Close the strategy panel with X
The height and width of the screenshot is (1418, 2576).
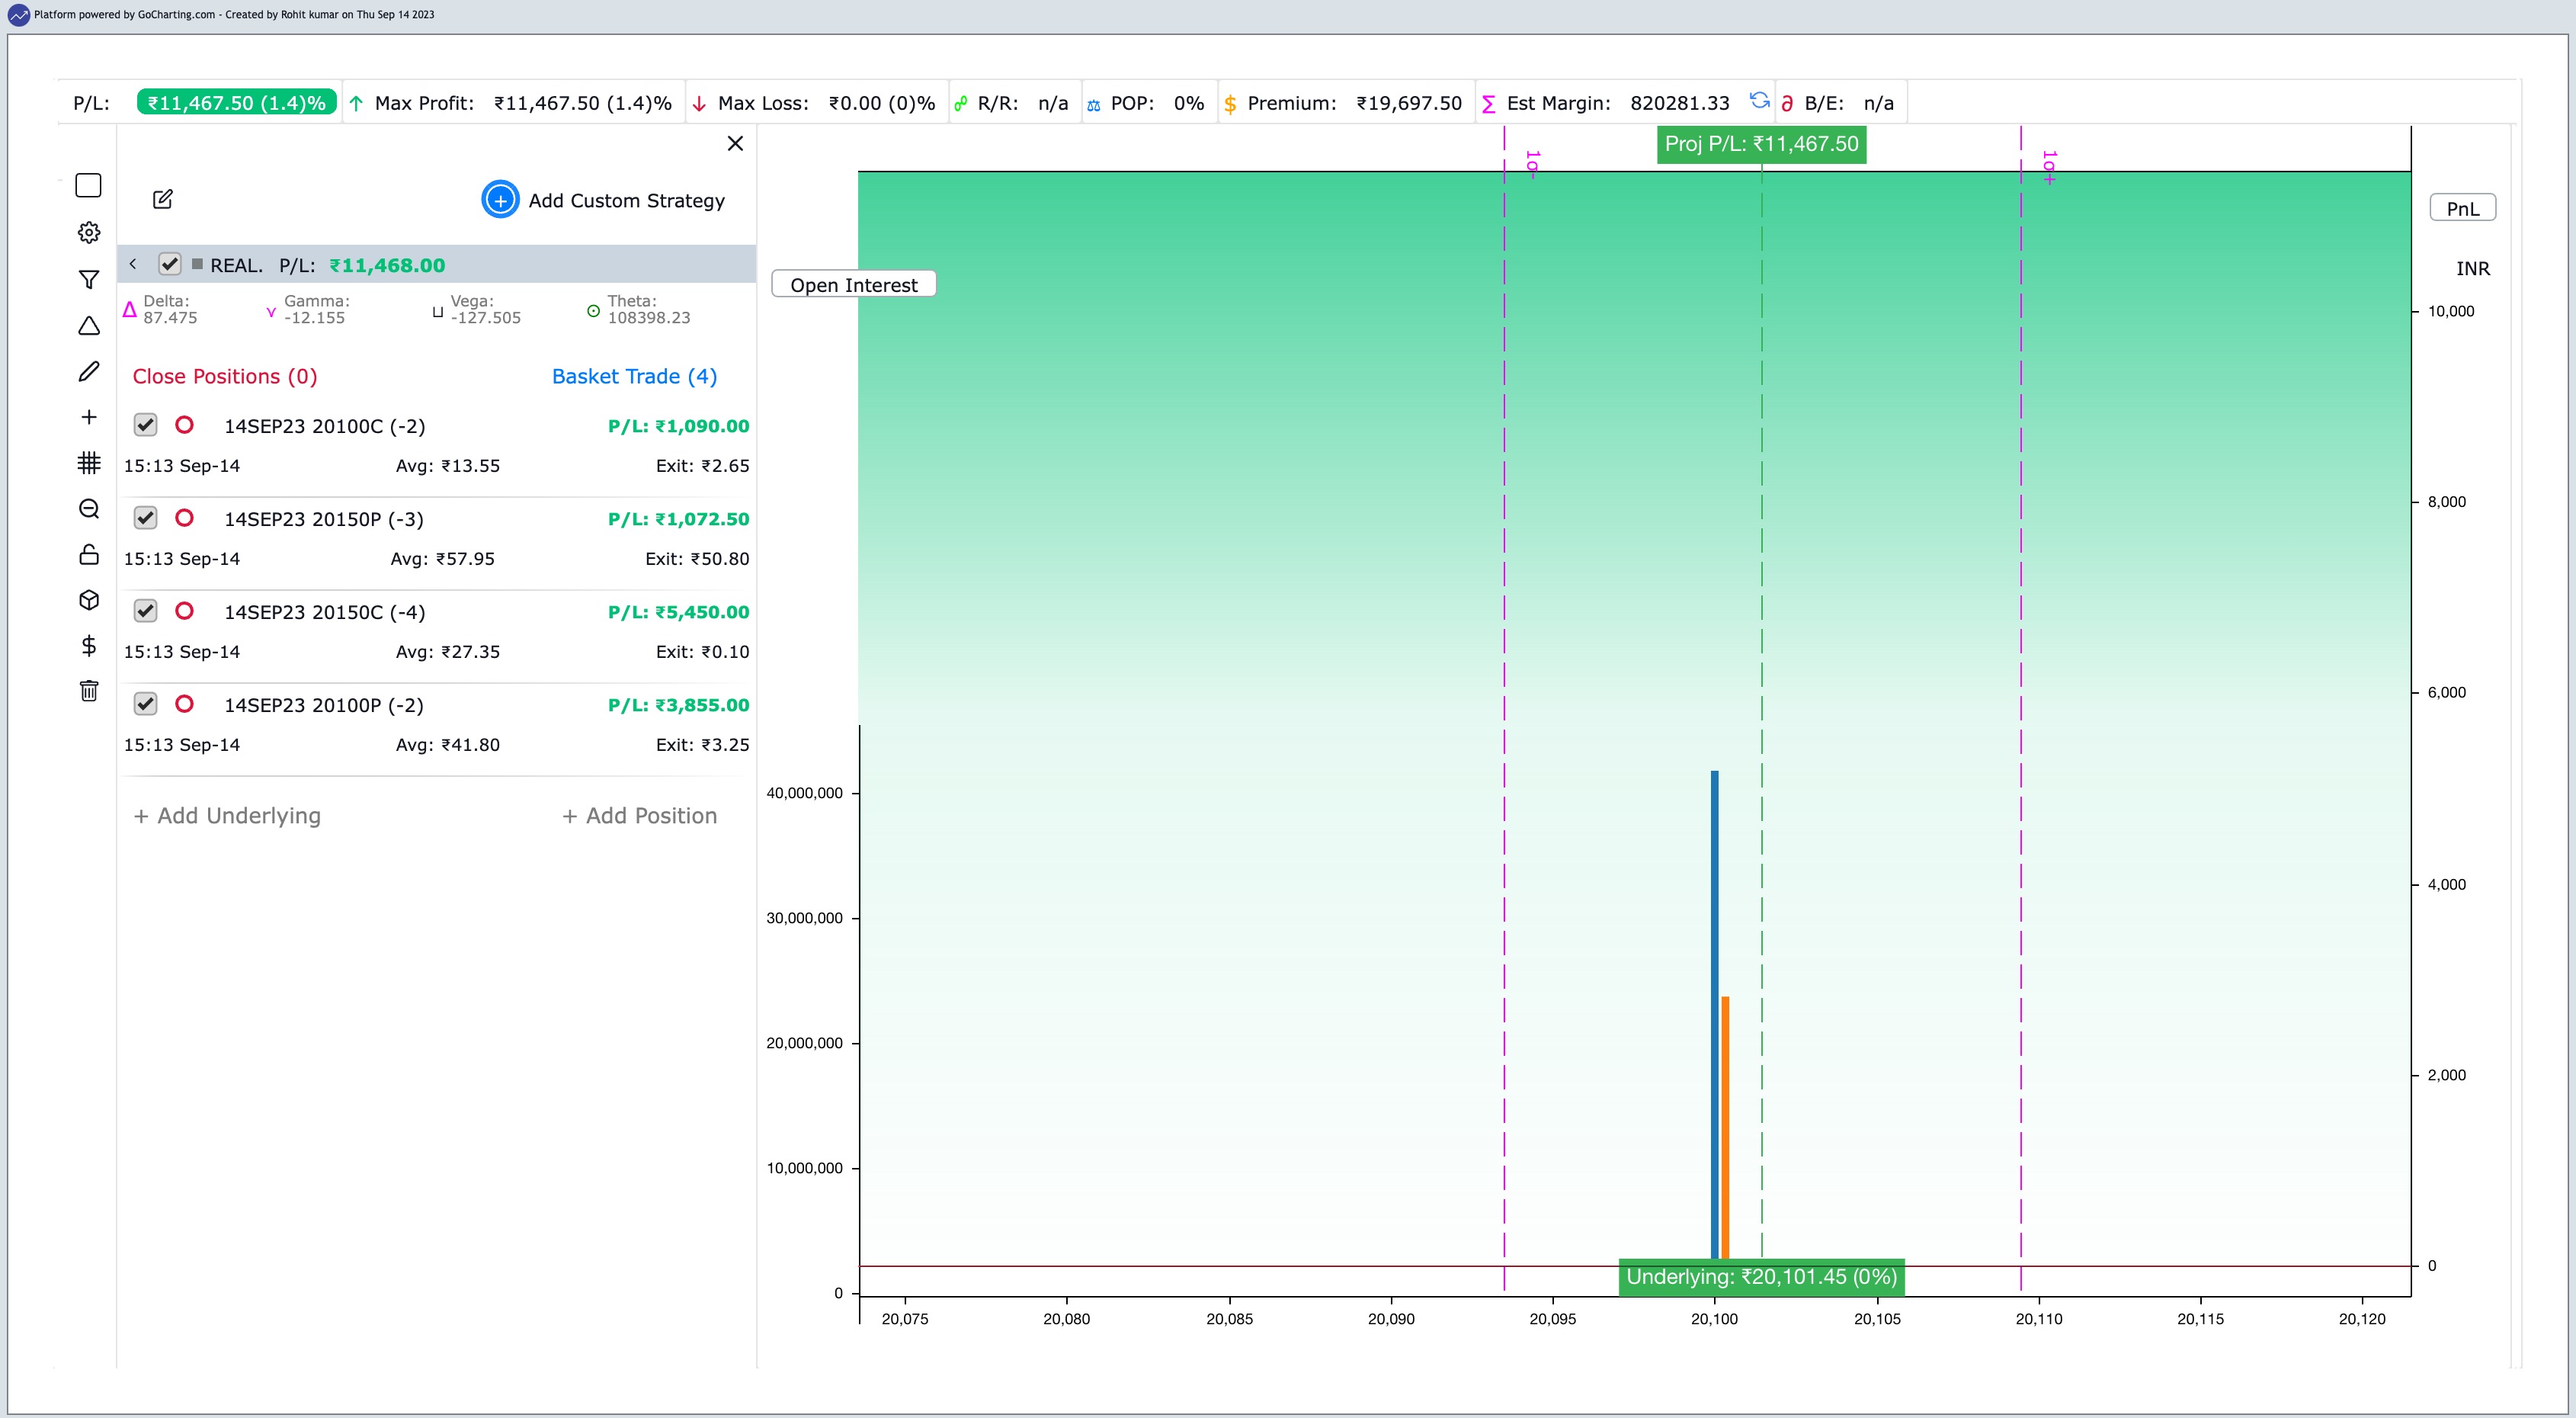pyautogui.click(x=735, y=143)
